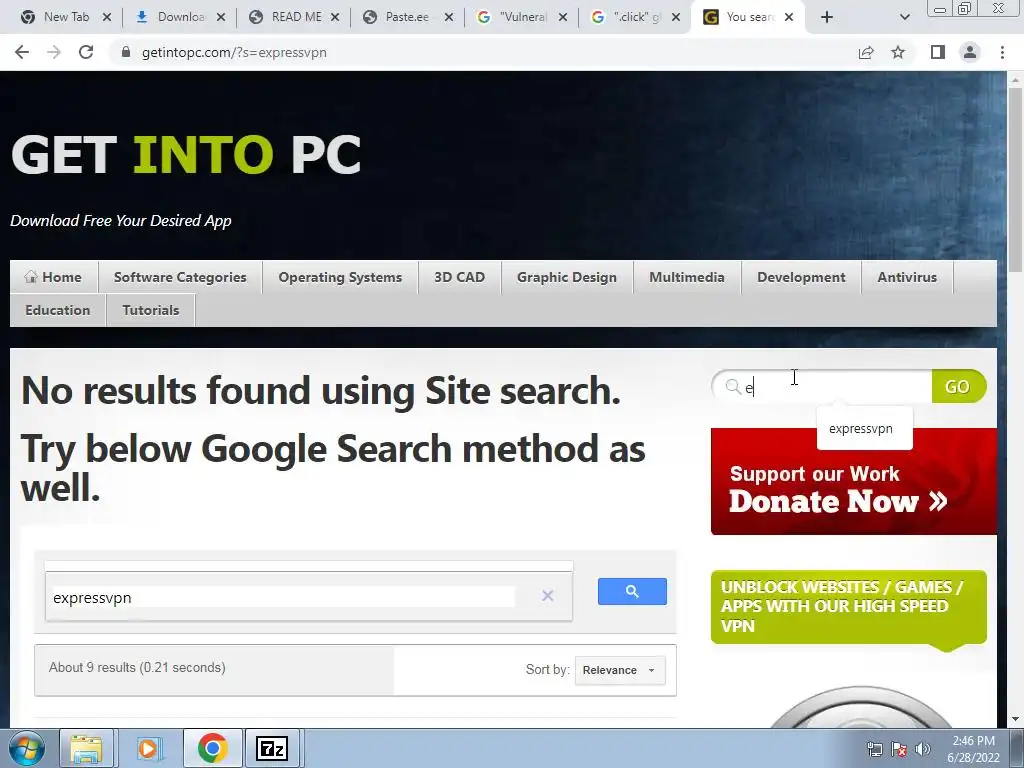
Task: Click the Action Center flag icon
Action: pyautogui.click(x=899, y=749)
